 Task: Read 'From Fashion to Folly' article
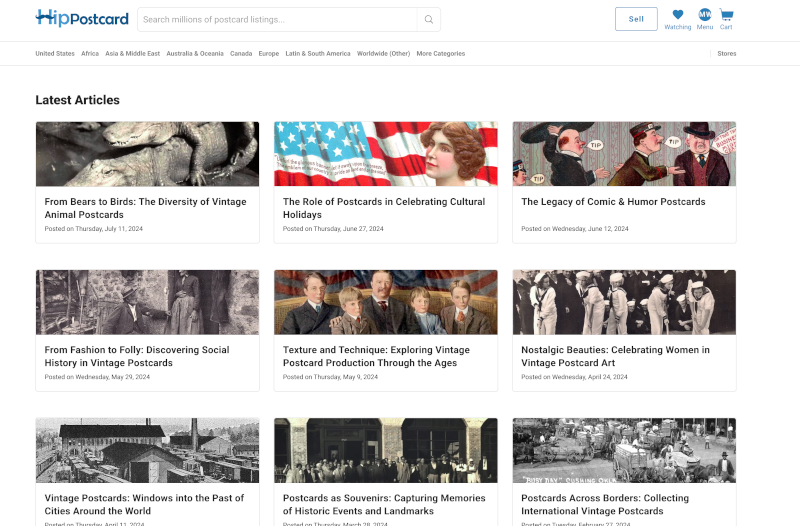(x=137, y=356)
